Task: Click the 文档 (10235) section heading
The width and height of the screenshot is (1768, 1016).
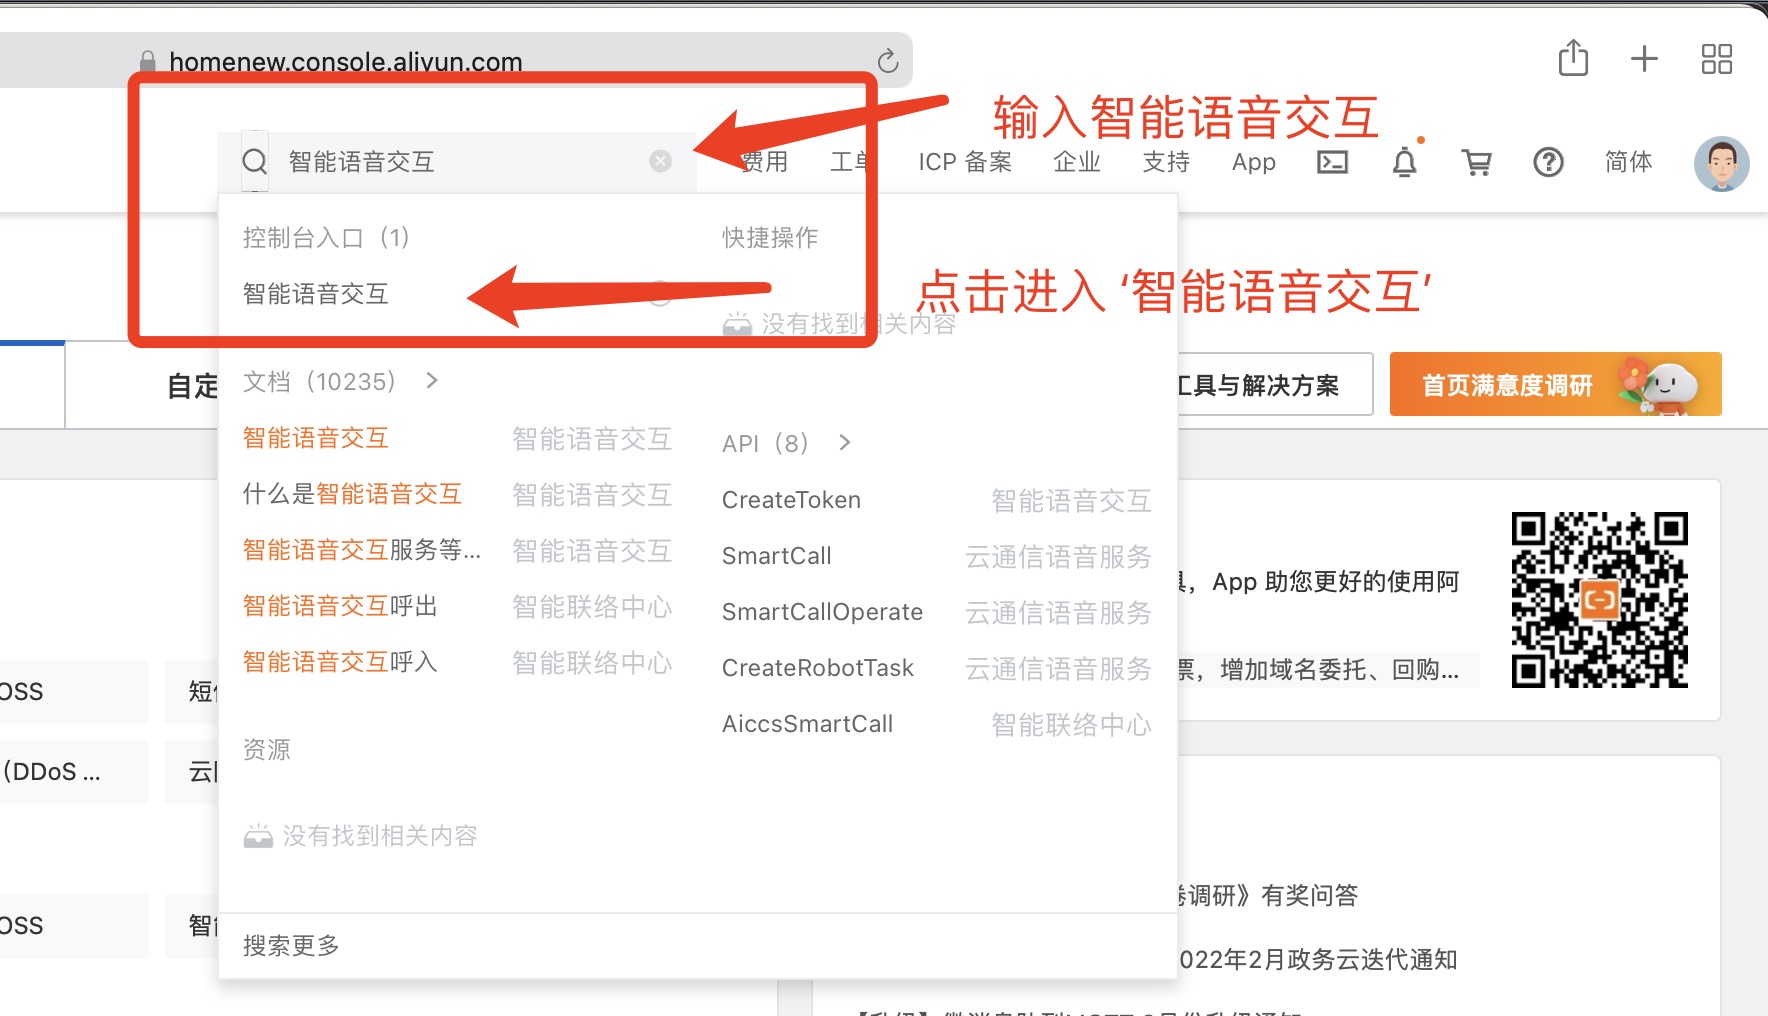Action: click(319, 381)
